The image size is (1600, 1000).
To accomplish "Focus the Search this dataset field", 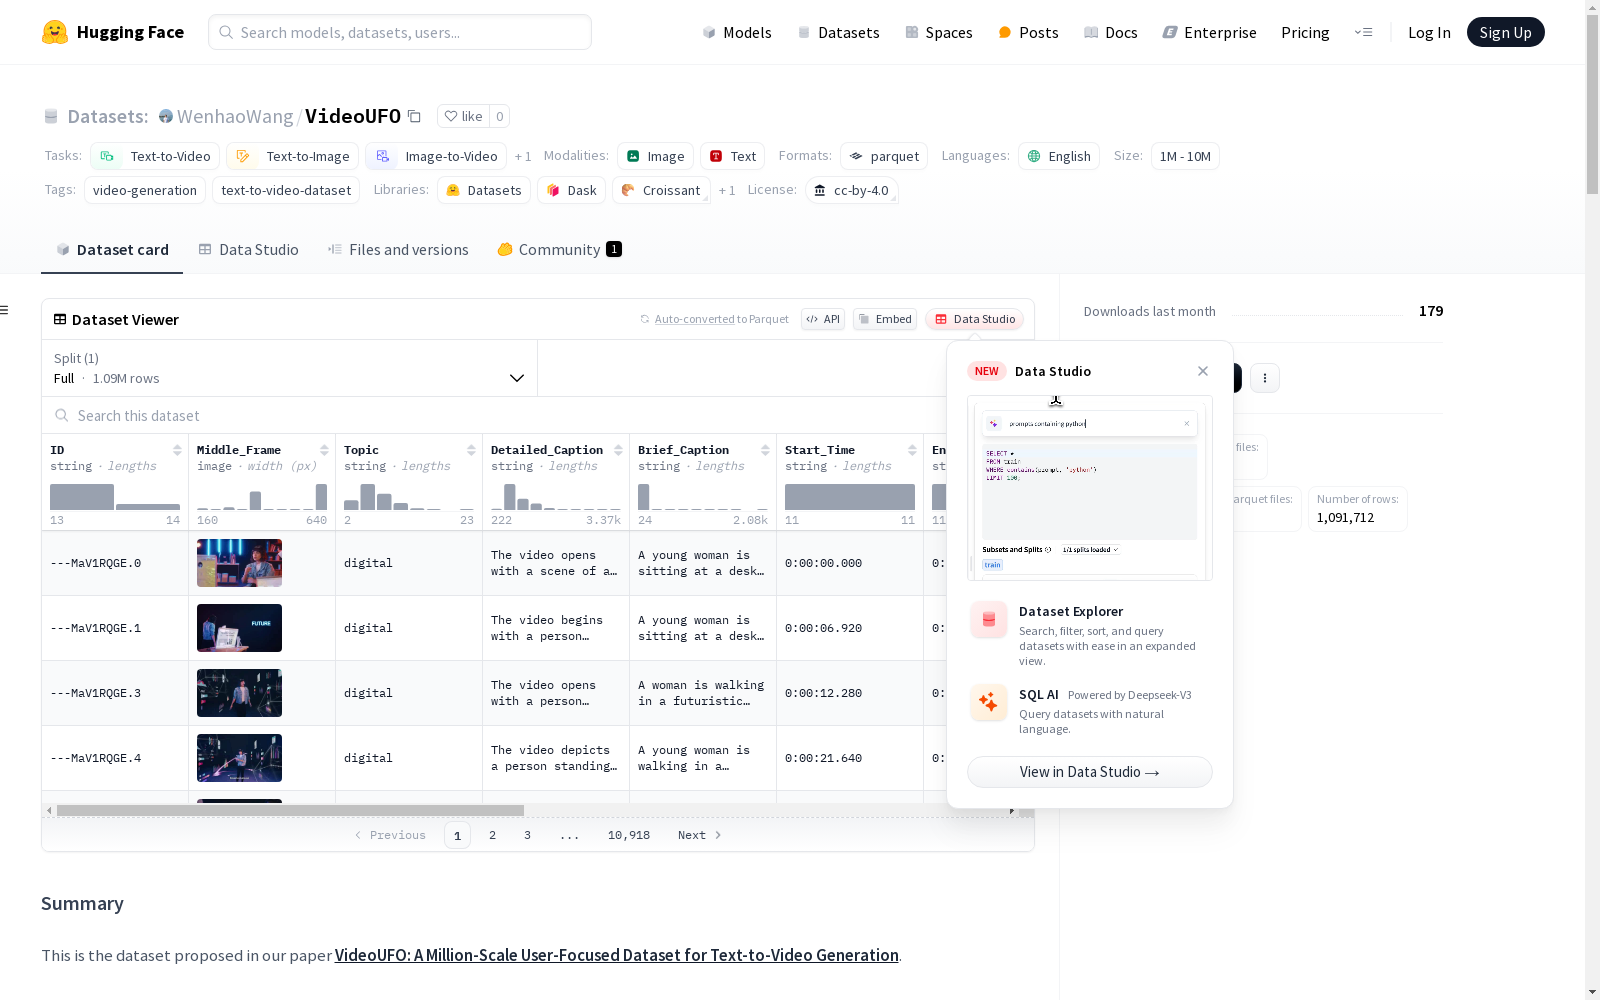I will pos(494,415).
